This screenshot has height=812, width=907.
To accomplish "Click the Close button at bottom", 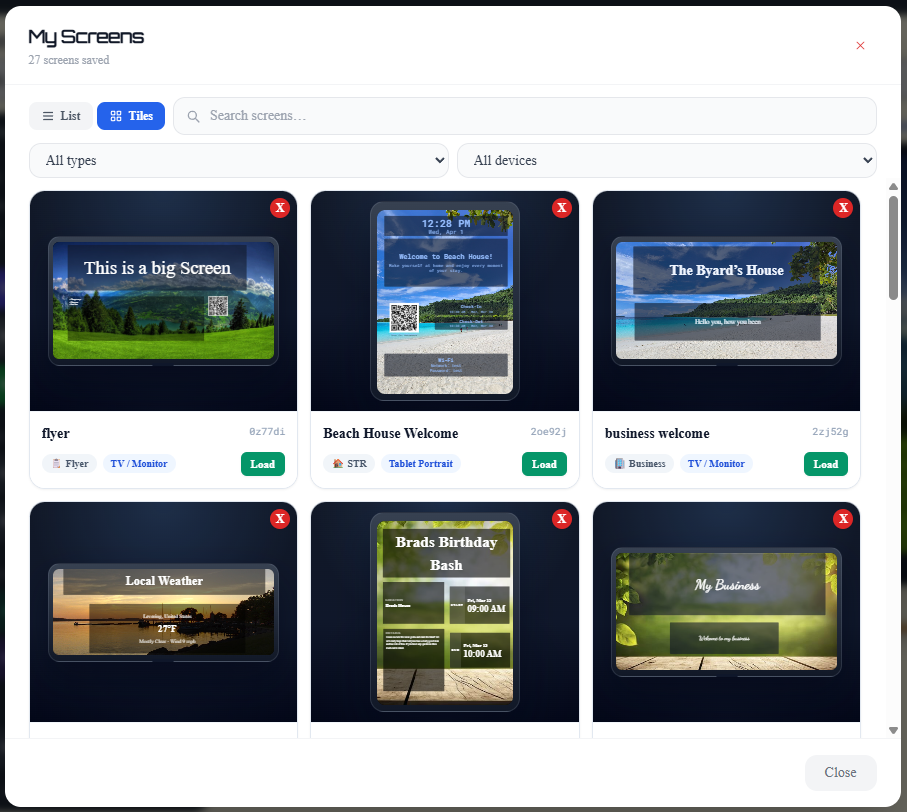I will click(840, 772).
